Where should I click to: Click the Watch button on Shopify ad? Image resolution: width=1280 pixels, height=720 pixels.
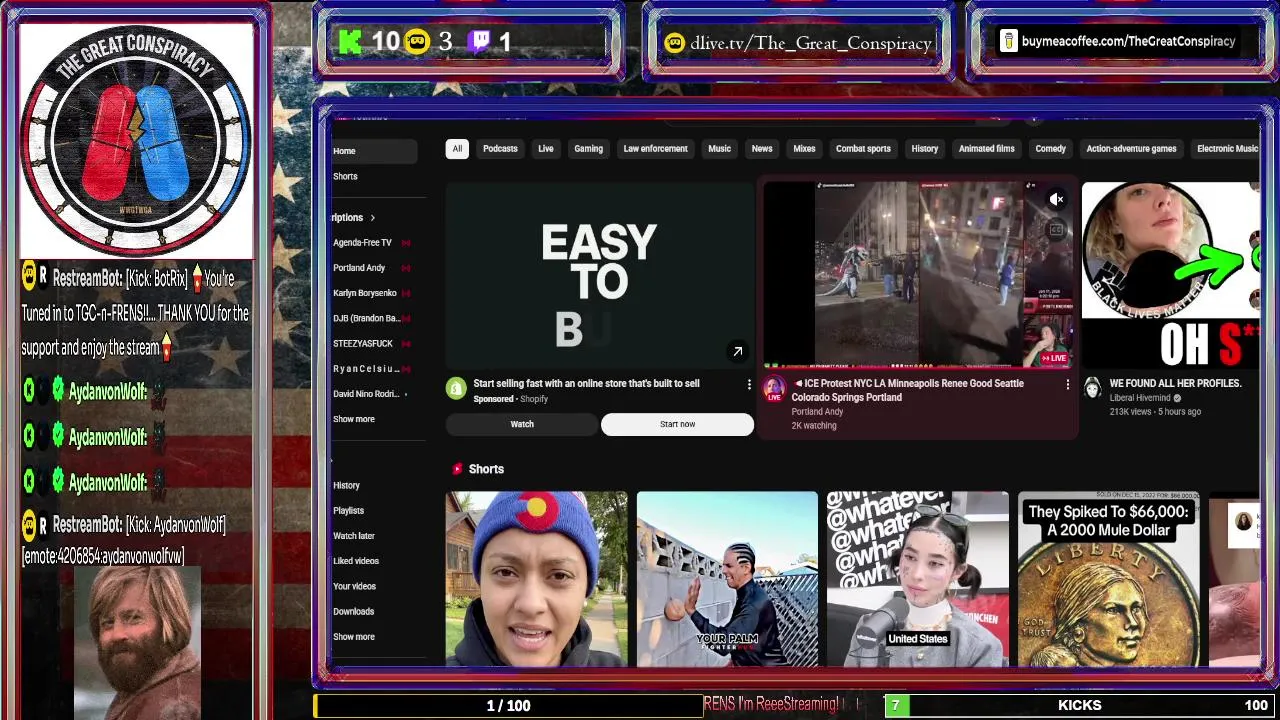coord(522,424)
